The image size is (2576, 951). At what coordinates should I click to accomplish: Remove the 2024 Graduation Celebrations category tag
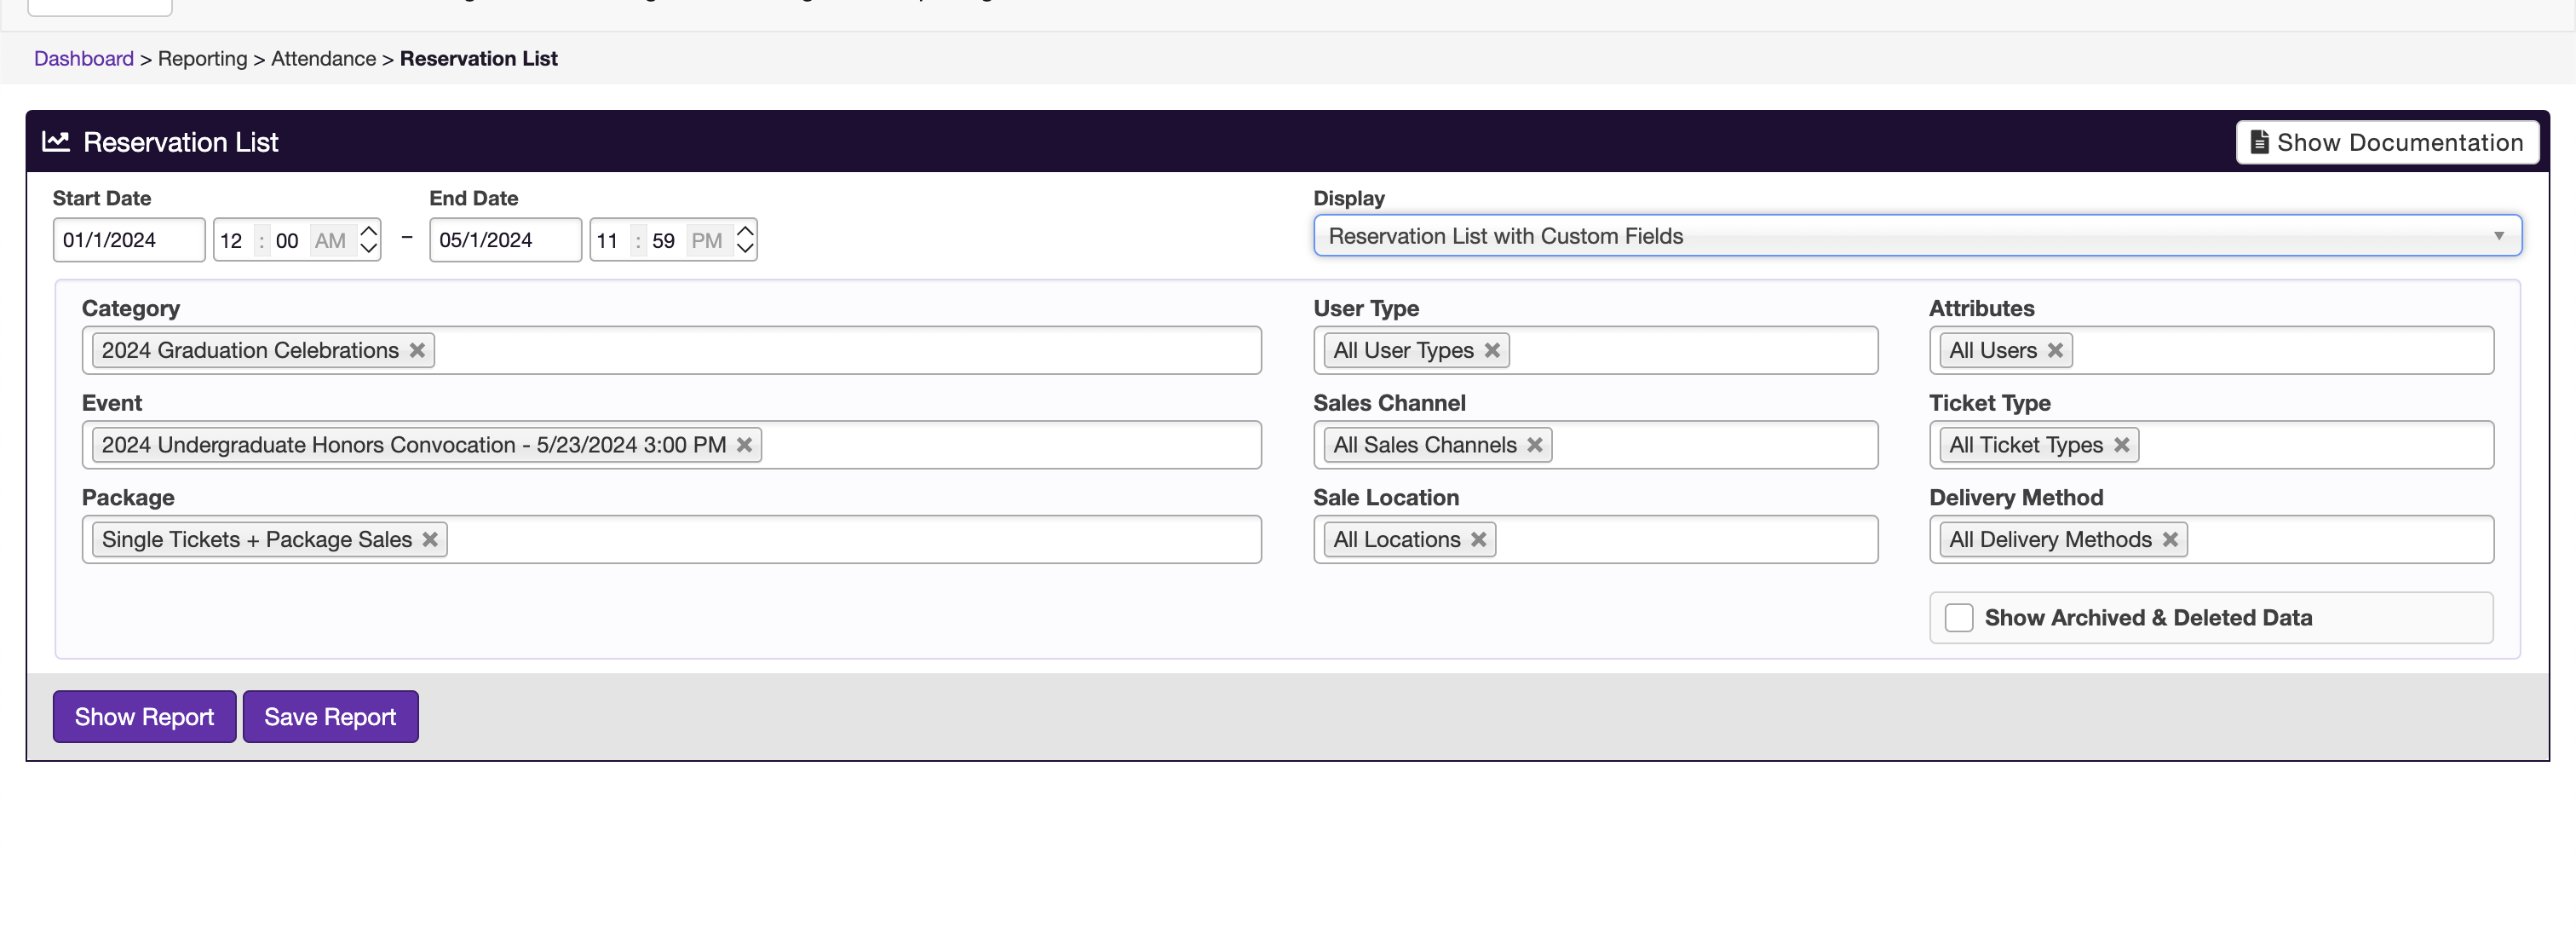click(x=417, y=350)
